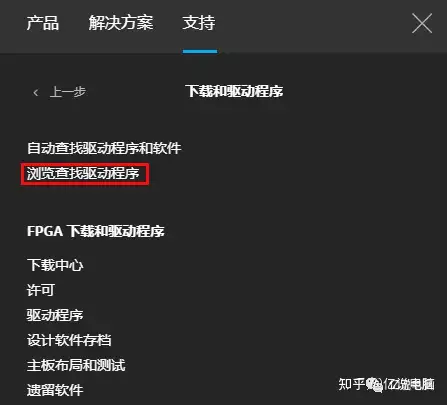Open 设计软件存档 link
This screenshot has height=405, width=447.
click(69, 340)
